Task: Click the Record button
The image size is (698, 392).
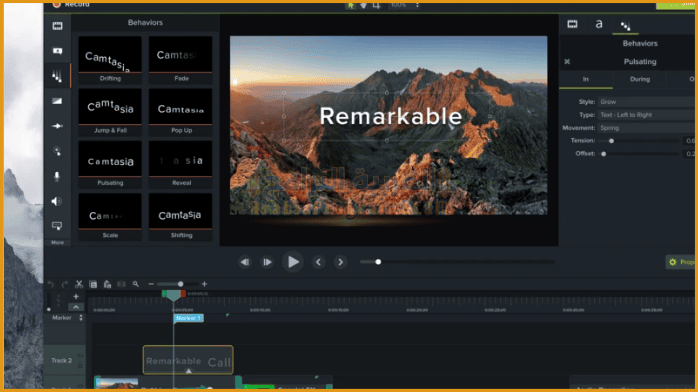Action: point(72,4)
